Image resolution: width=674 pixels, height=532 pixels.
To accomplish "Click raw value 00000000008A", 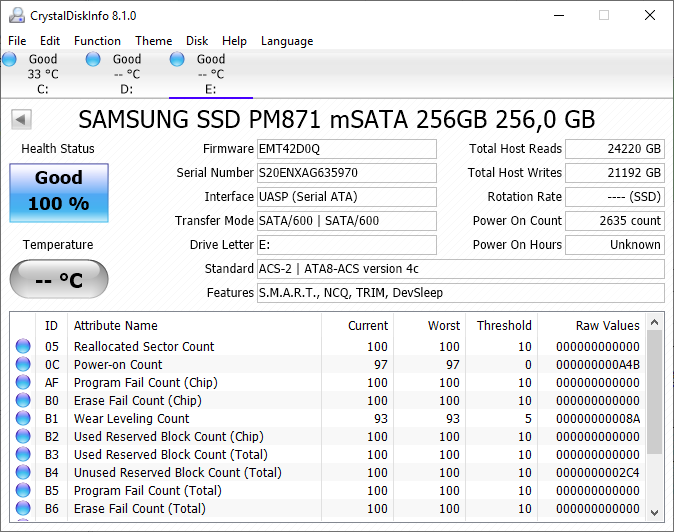I will (597, 419).
